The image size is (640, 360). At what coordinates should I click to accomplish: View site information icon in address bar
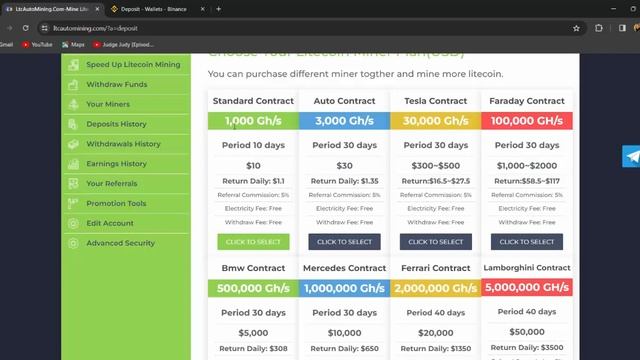point(44,28)
